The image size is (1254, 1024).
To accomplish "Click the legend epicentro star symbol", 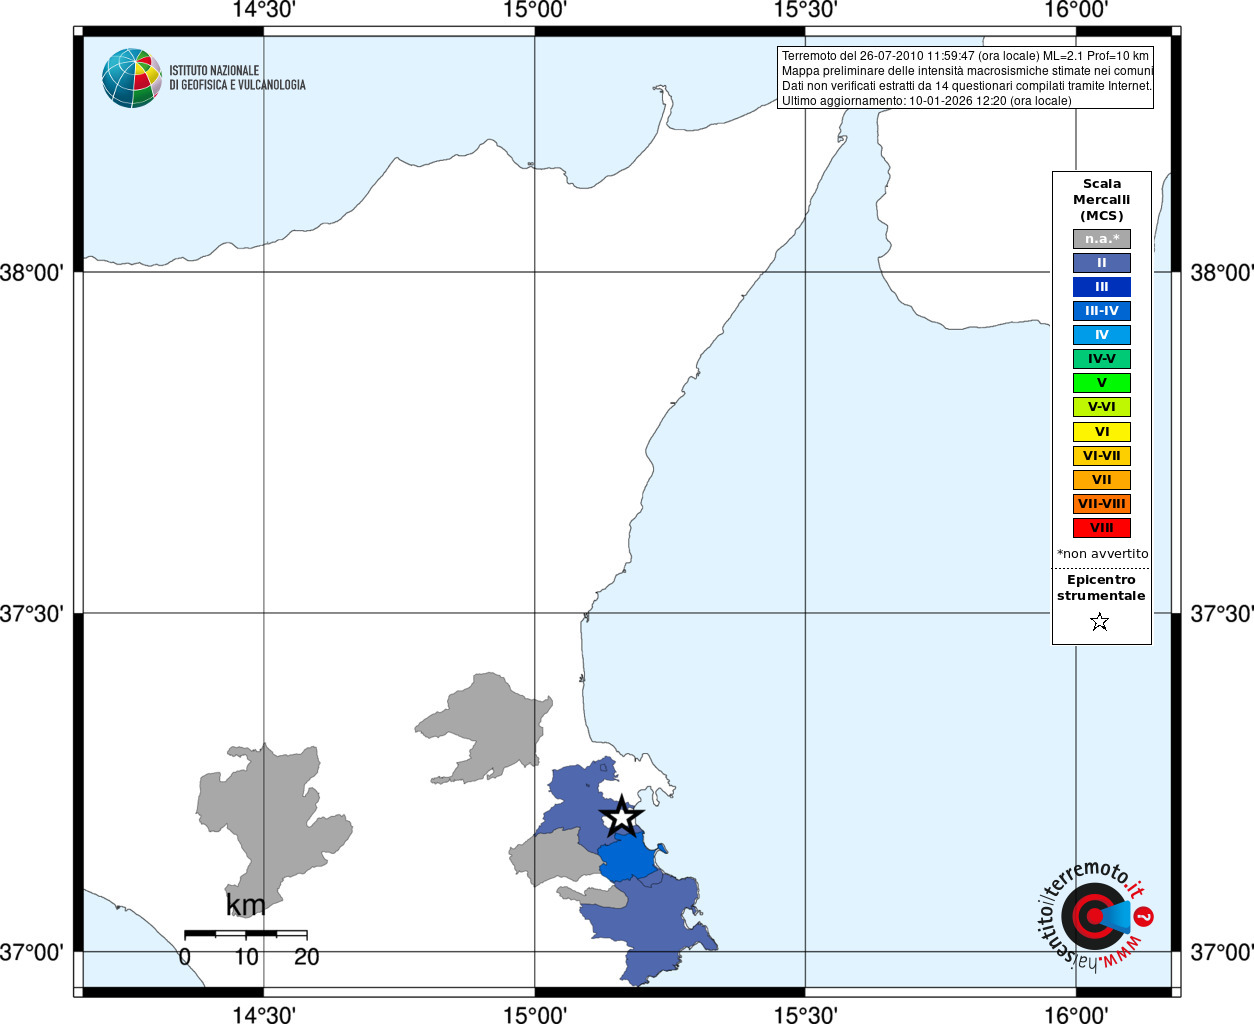I will pyautogui.click(x=1100, y=622).
